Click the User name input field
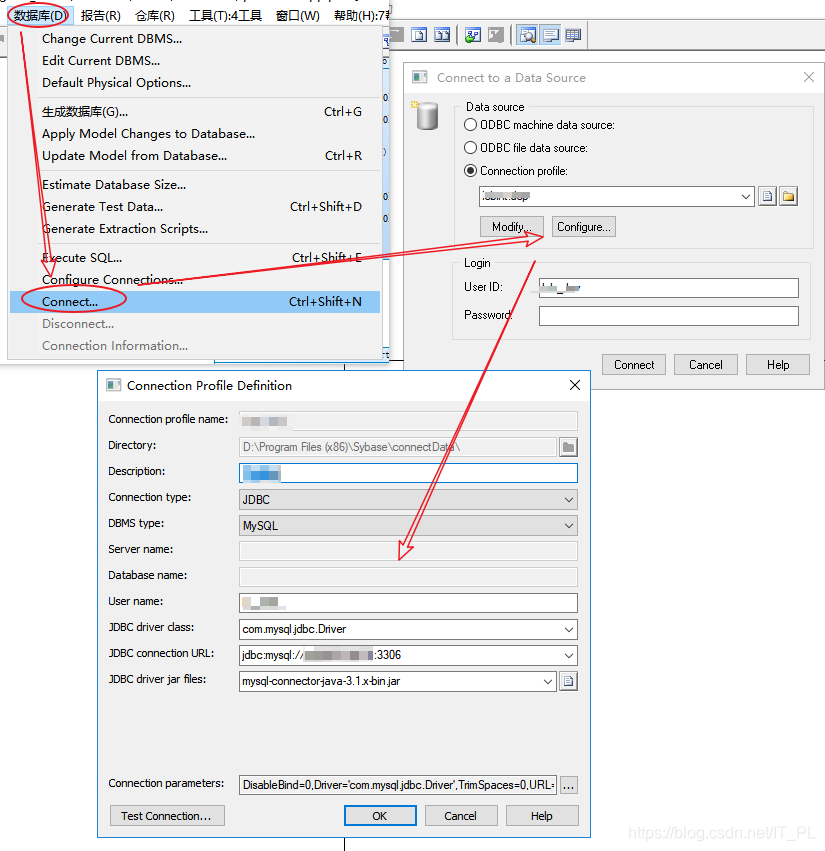The image size is (825, 851). (408, 603)
